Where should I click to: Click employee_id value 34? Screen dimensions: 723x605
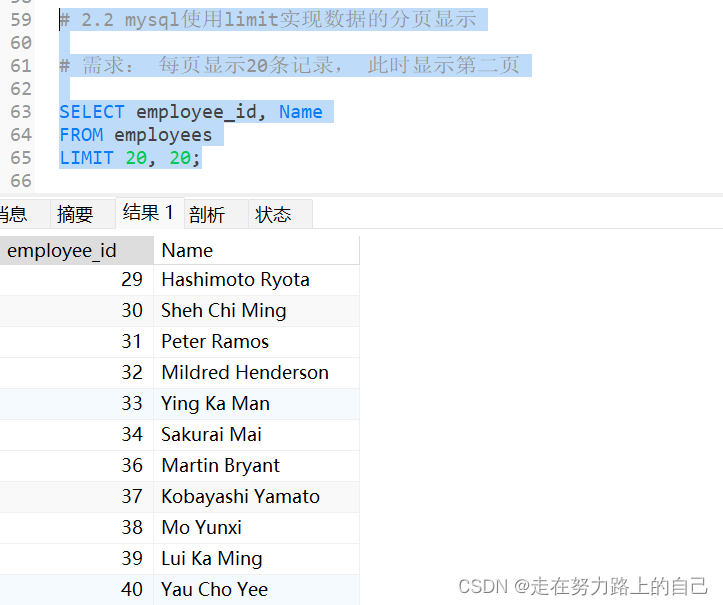pyautogui.click(x=77, y=434)
